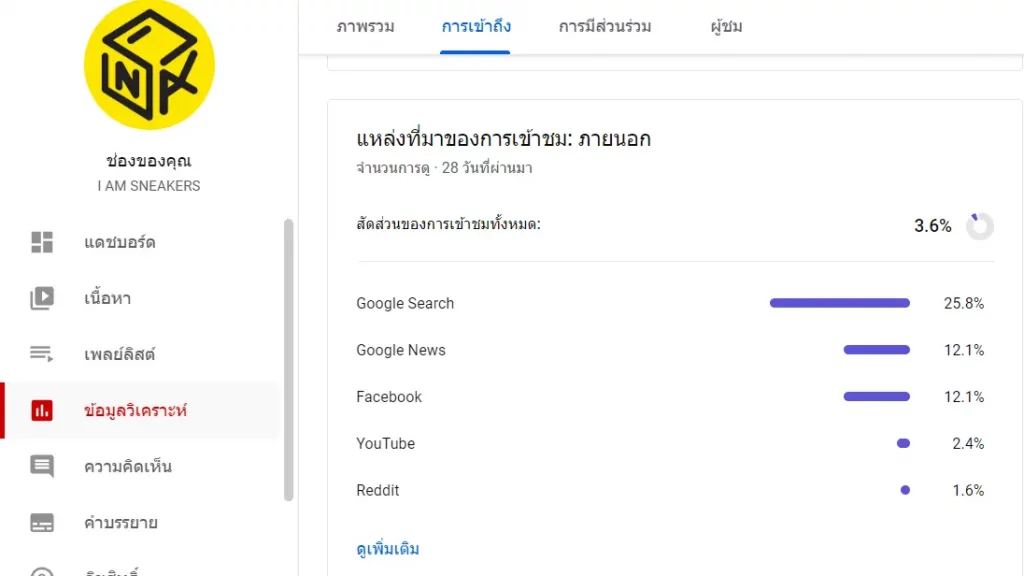Click the 3.6% total share value

[x=932, y=226]
